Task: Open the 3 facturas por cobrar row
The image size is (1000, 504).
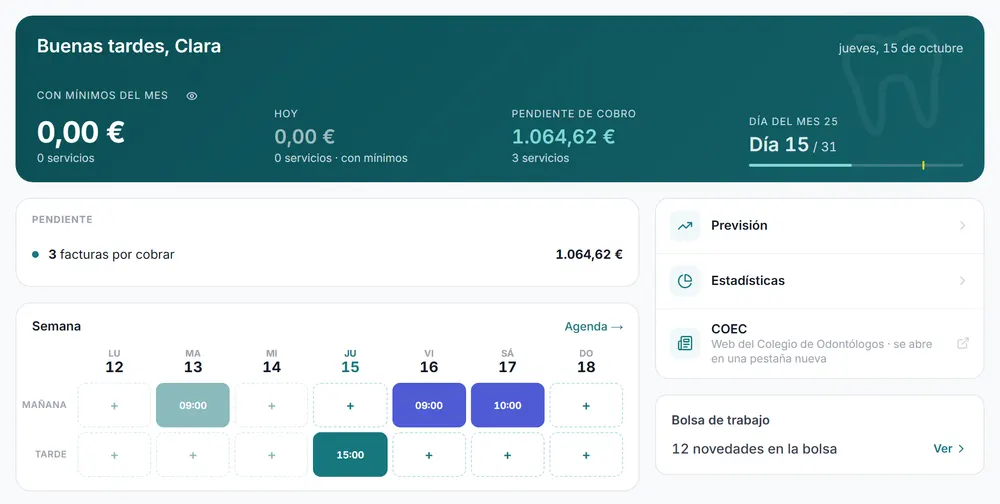Action: pyautogui.click(x=327, y=255)
